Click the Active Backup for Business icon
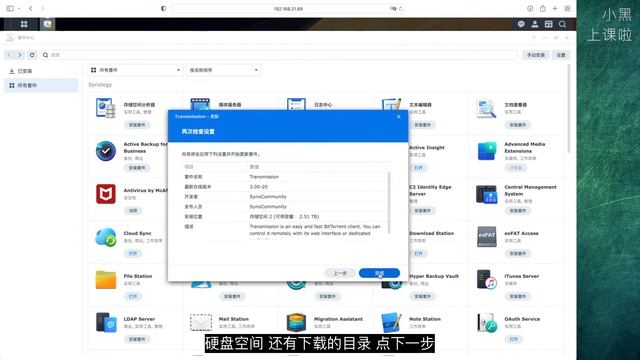The image size is (640, 360). (x=106, y=151)
